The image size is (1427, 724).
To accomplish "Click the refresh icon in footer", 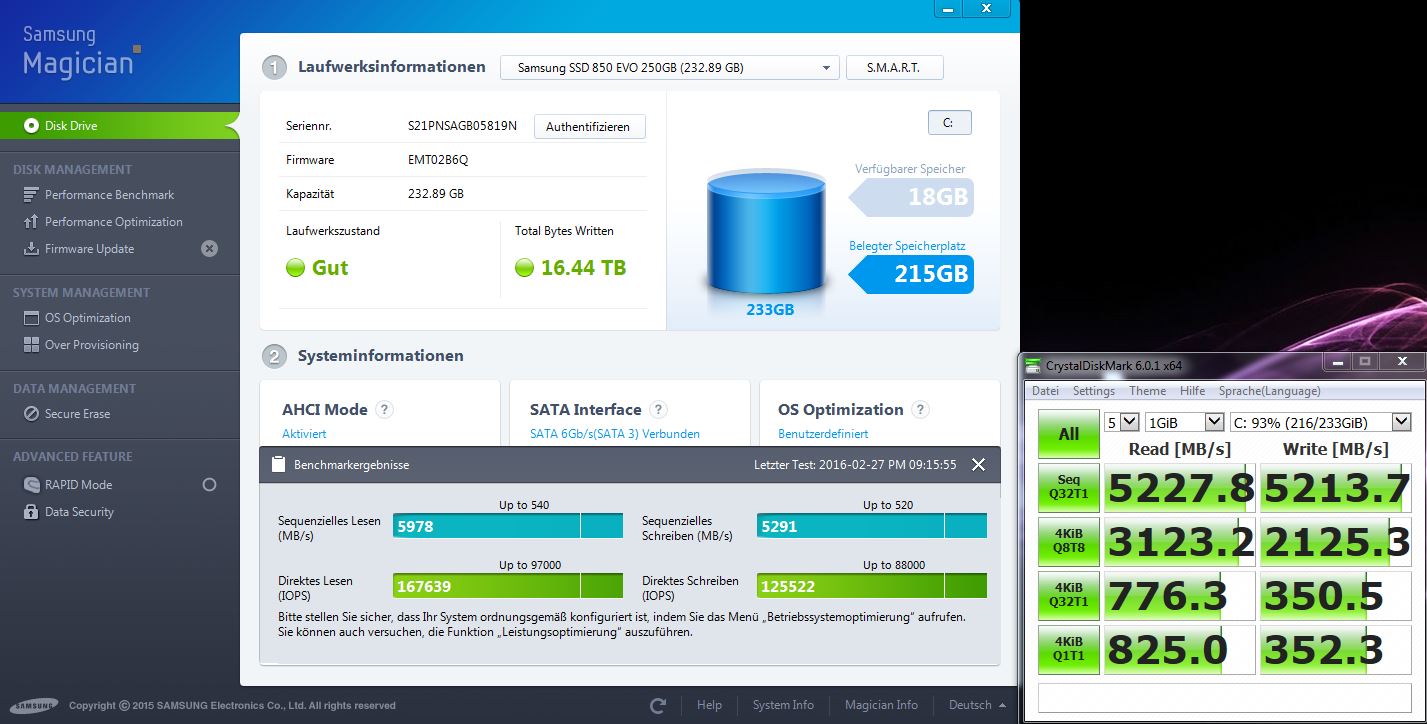I will click(657, 705).
